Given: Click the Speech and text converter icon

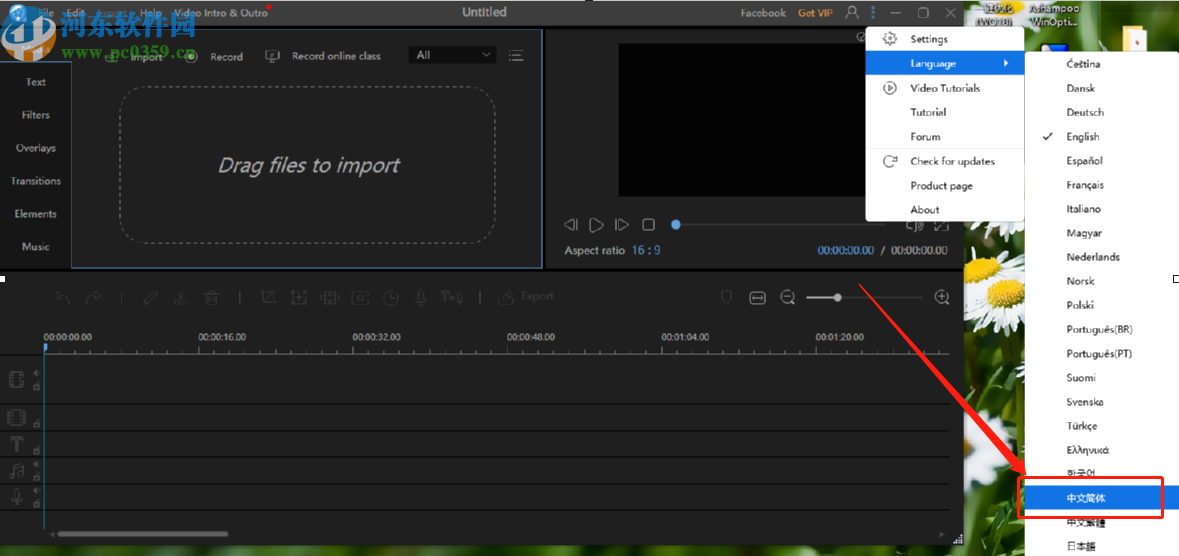Looking at the screenshot, I should pos(451,297).
